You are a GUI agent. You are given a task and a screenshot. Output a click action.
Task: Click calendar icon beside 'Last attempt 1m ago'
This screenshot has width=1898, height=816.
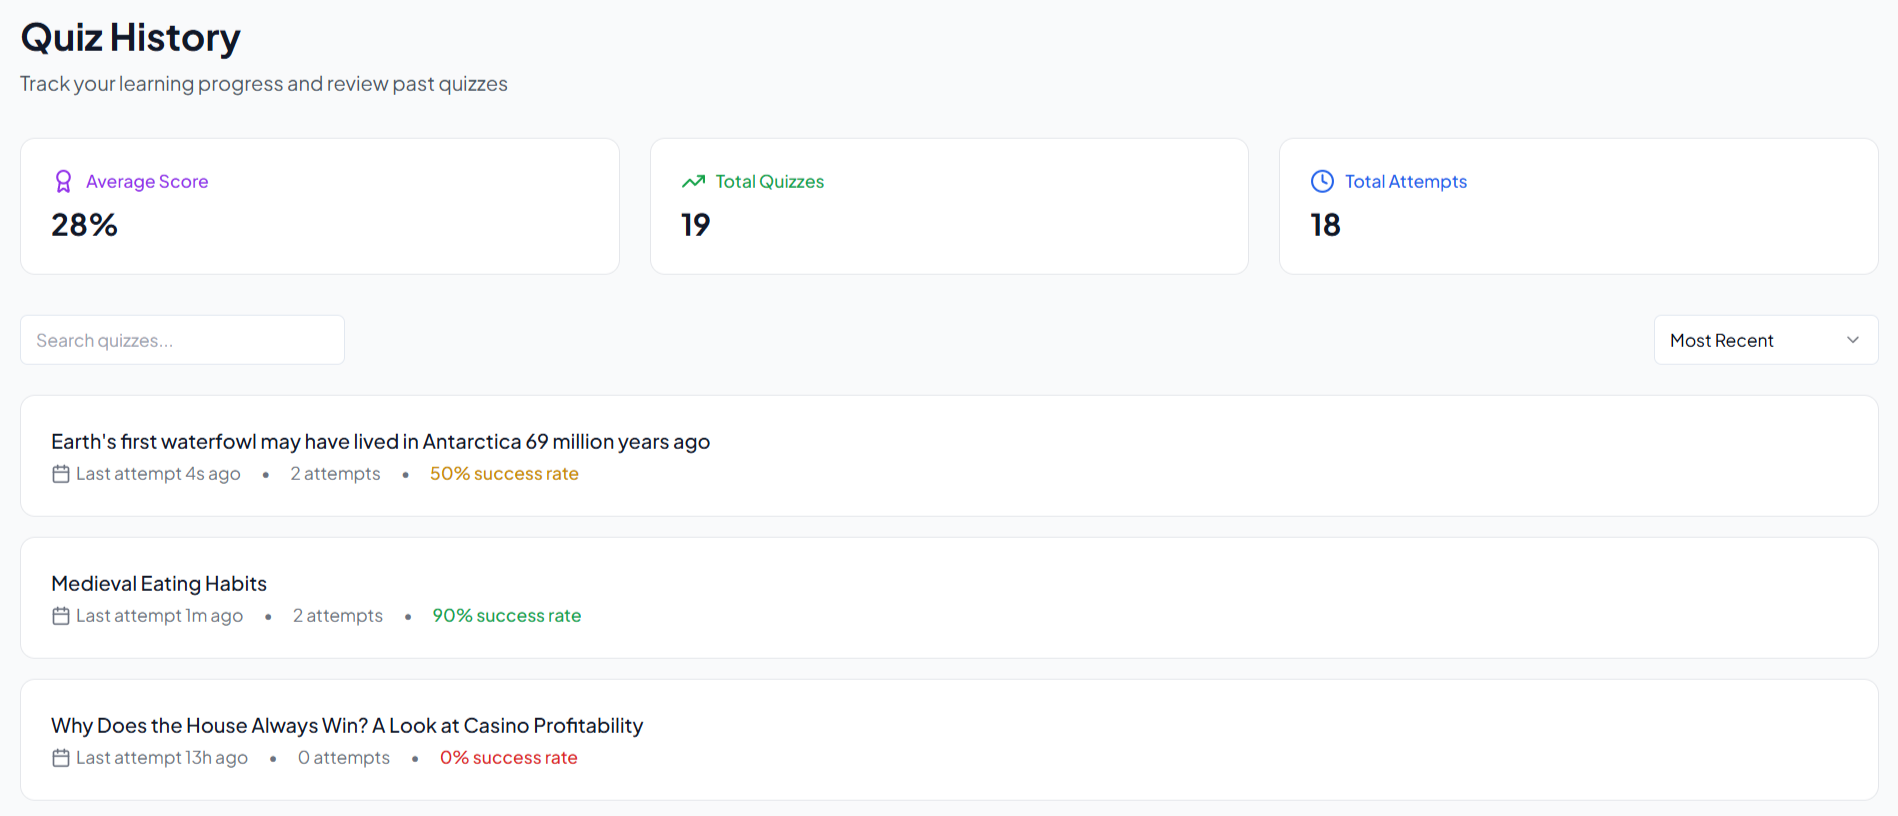pyautogui.click(x=61, y=616)
